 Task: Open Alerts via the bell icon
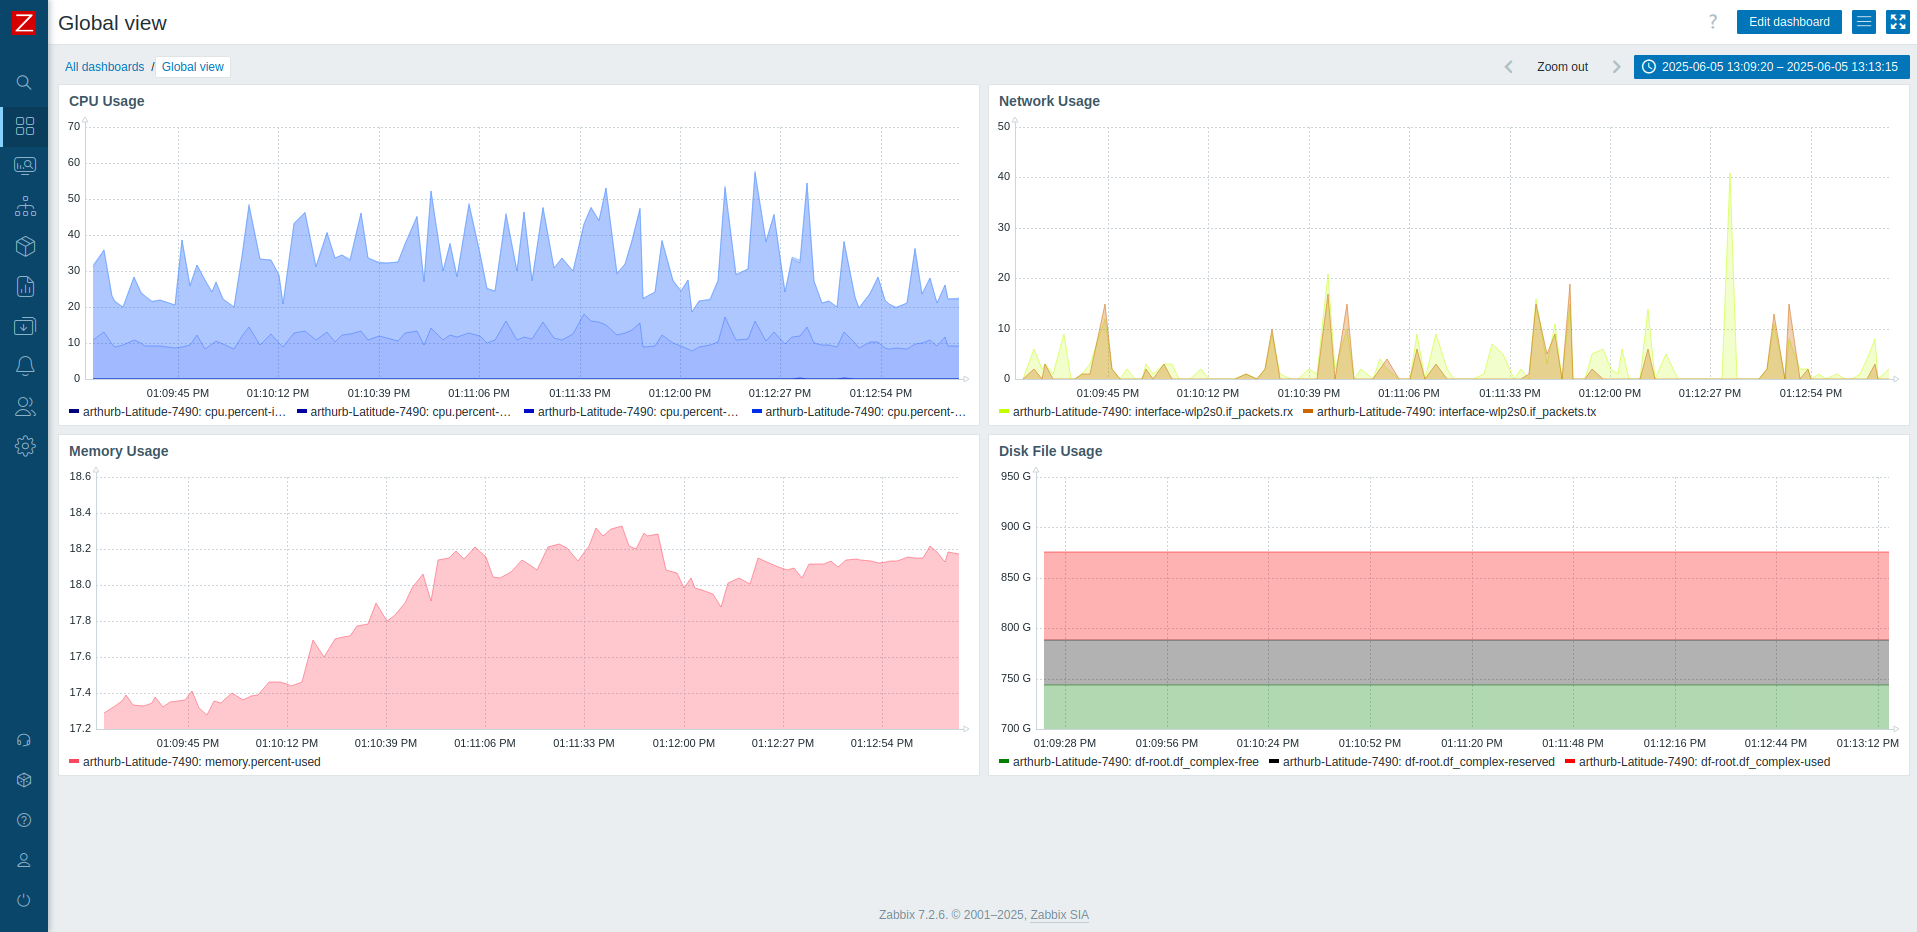[x=24, y=365]
